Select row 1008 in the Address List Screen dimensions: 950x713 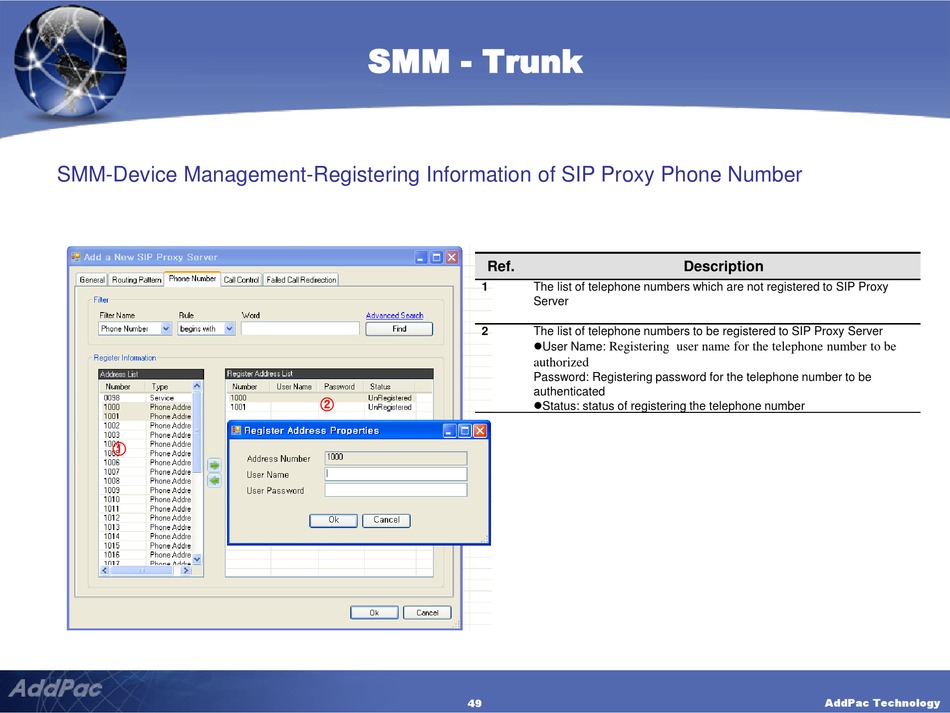click(146, 481)
